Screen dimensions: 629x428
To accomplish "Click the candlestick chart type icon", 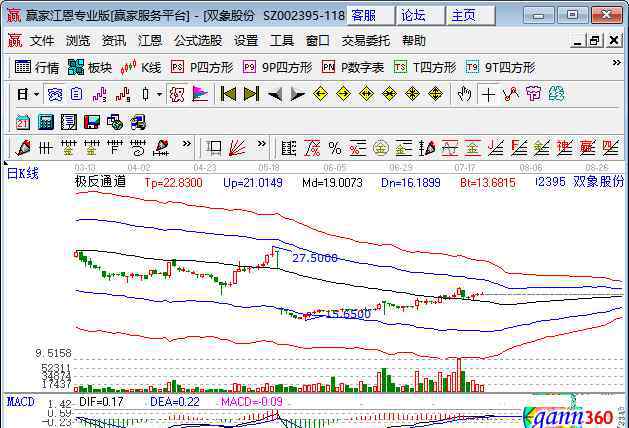I will pyautogui.click(x=145, y=95).
